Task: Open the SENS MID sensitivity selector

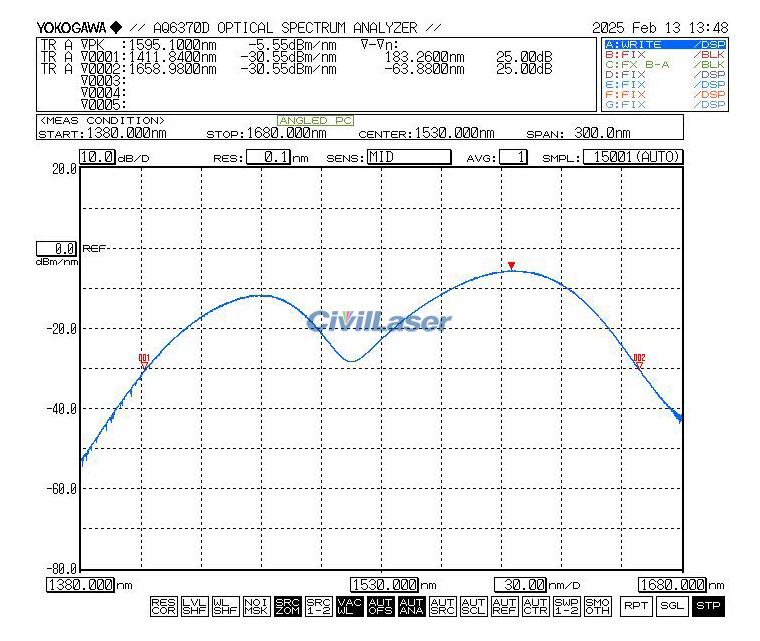Action: point(408,157)
